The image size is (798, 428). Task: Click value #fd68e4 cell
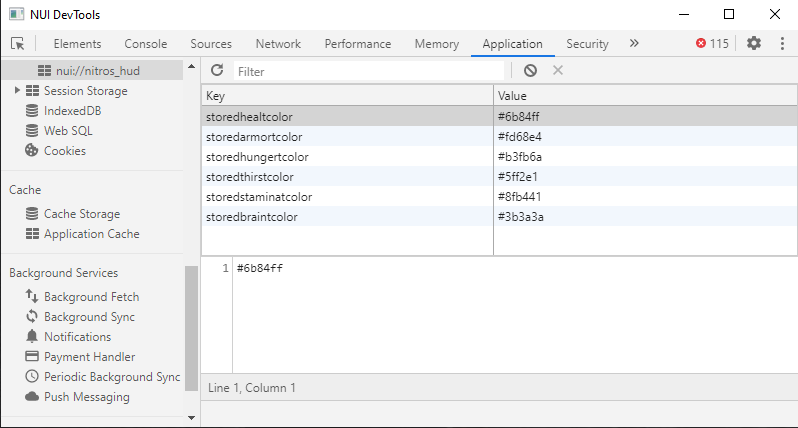point(645,136)
